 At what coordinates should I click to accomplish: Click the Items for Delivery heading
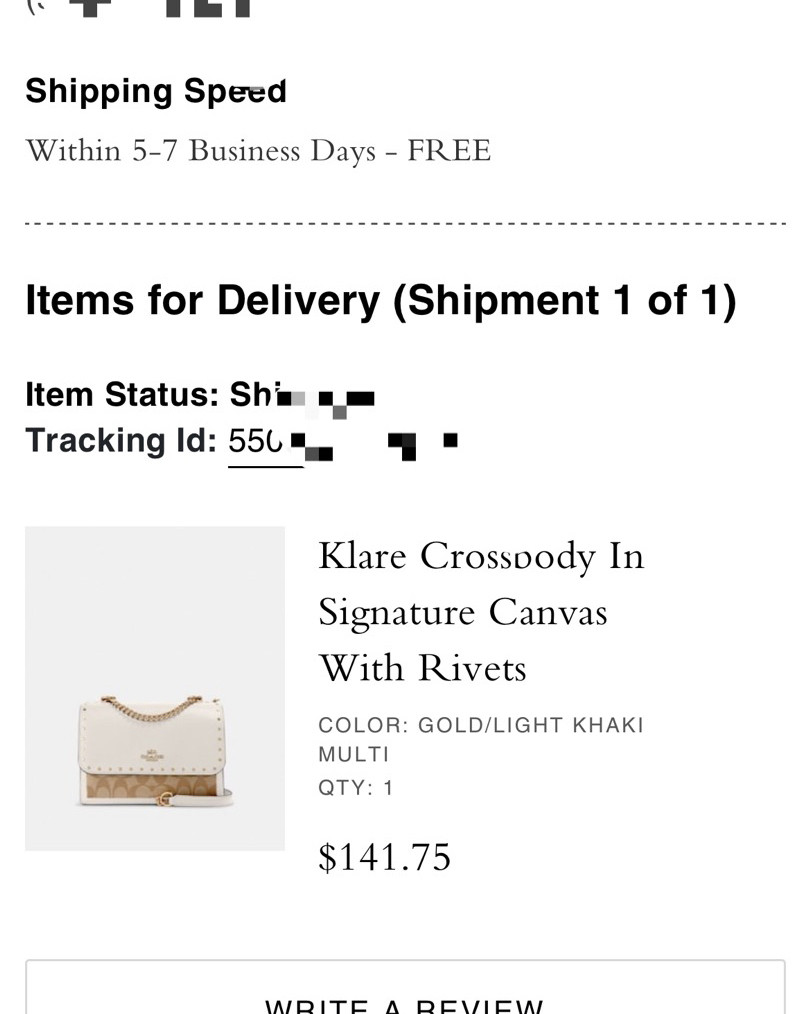coord(202,300)
